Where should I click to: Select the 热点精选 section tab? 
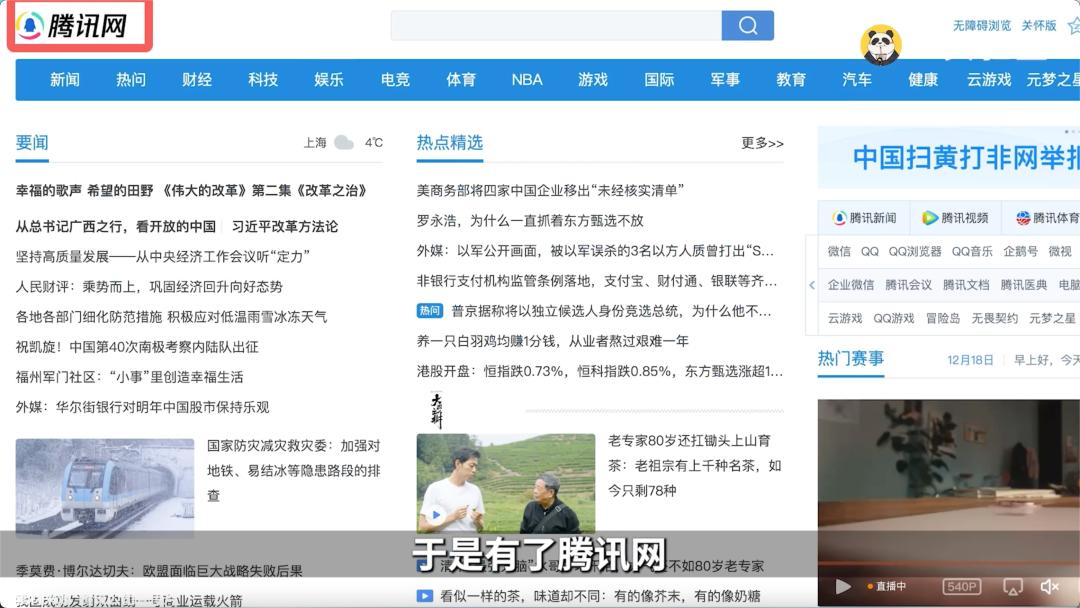[450, 143]
